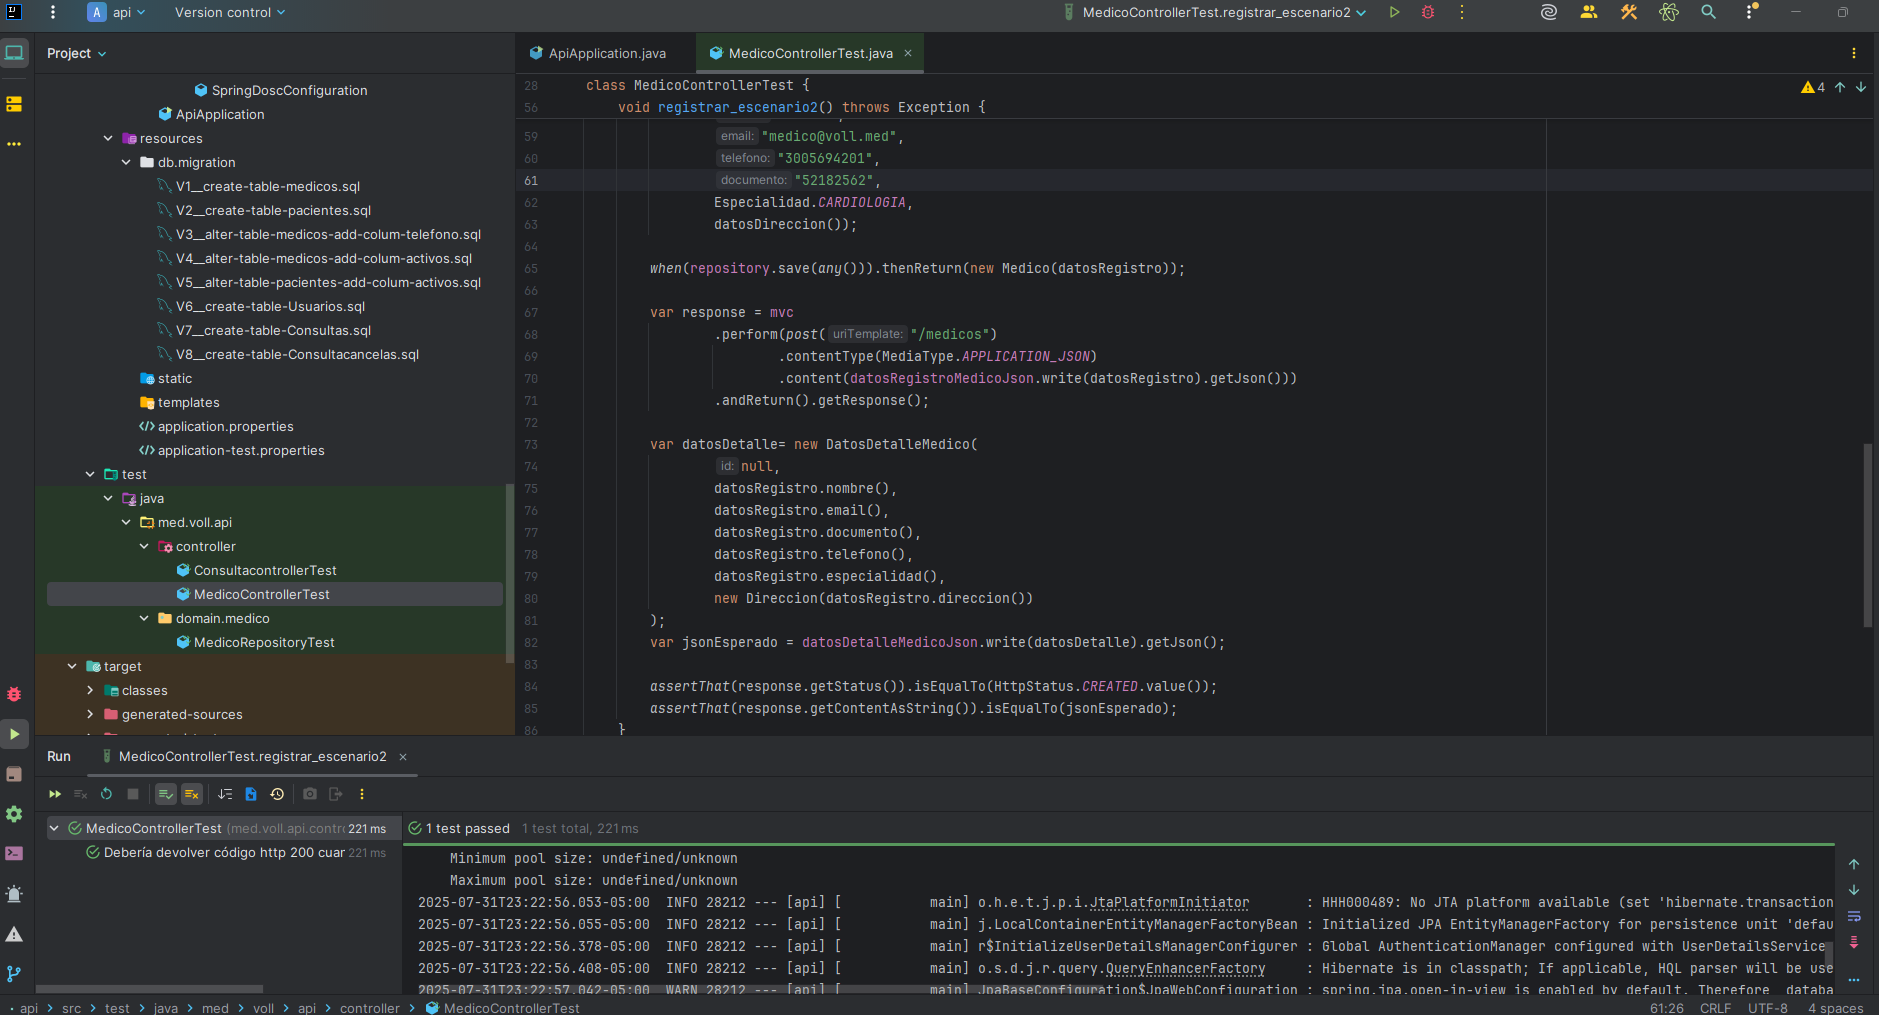Image resolution: width=1879 pixels, height=1015 pixels.
Task: Collapse the domain.medico package
Action: tap(144, 618)
